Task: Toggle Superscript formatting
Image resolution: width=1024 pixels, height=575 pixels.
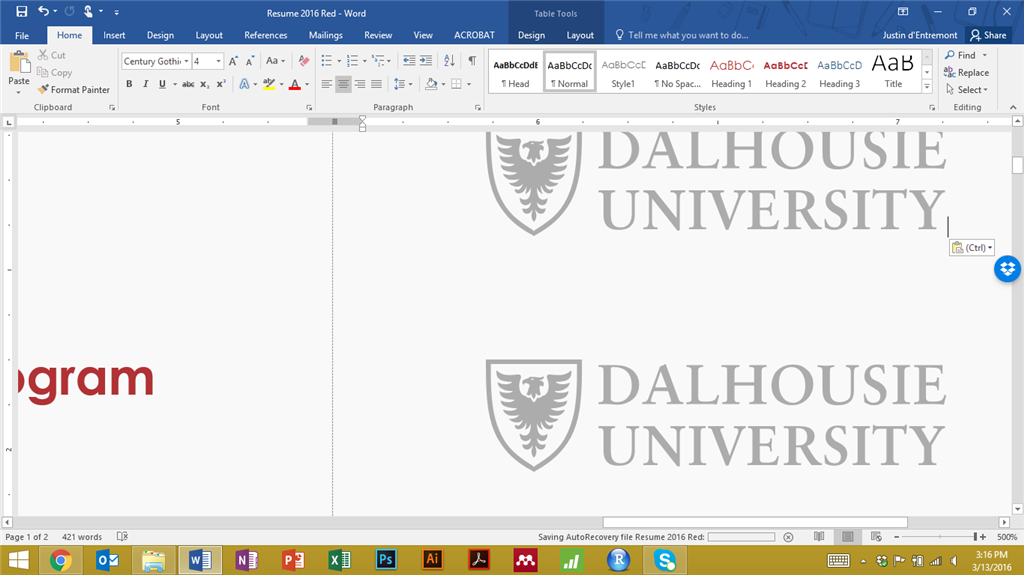Action: point(221,84)
